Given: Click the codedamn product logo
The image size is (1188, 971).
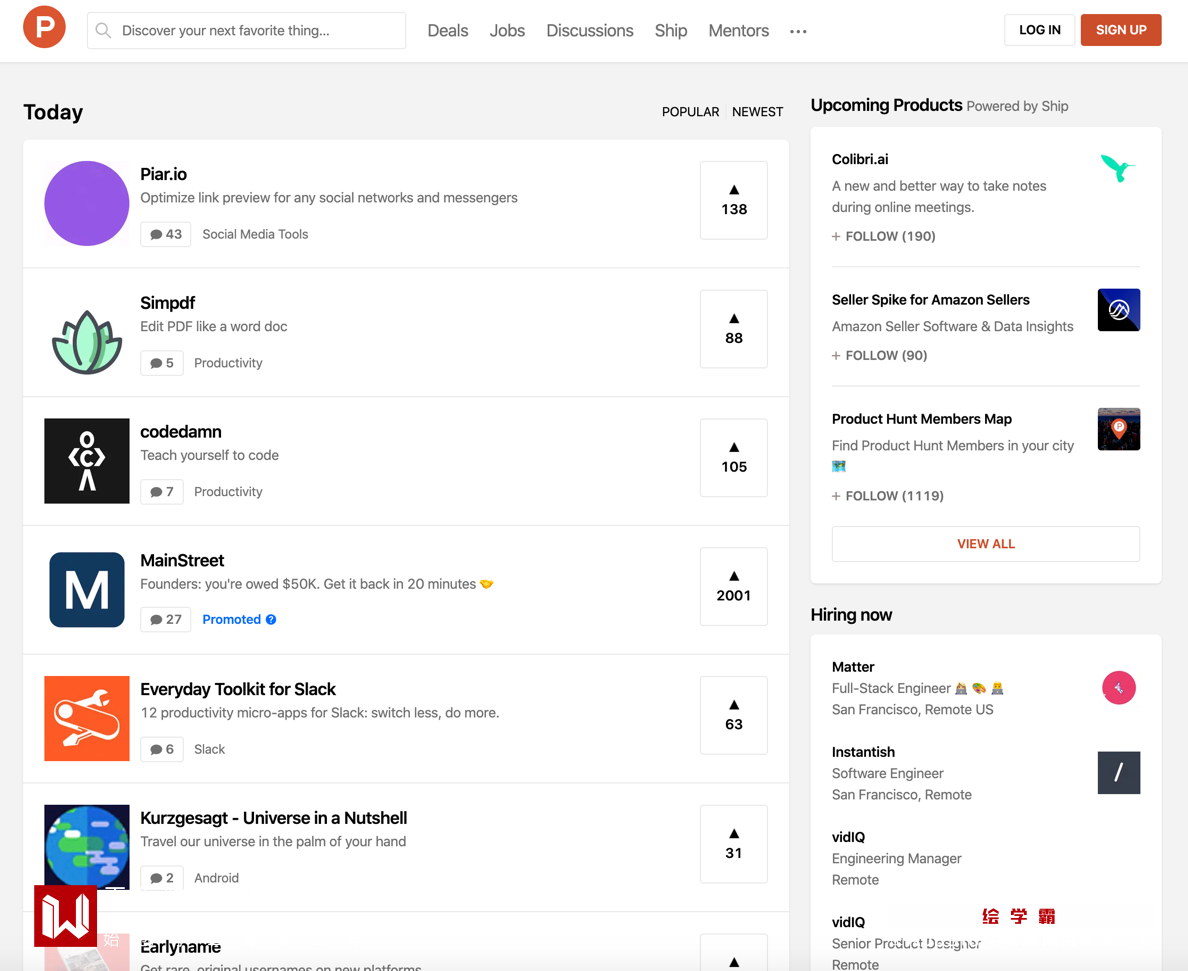Looking at the screenshot, I should pos(87,461).
